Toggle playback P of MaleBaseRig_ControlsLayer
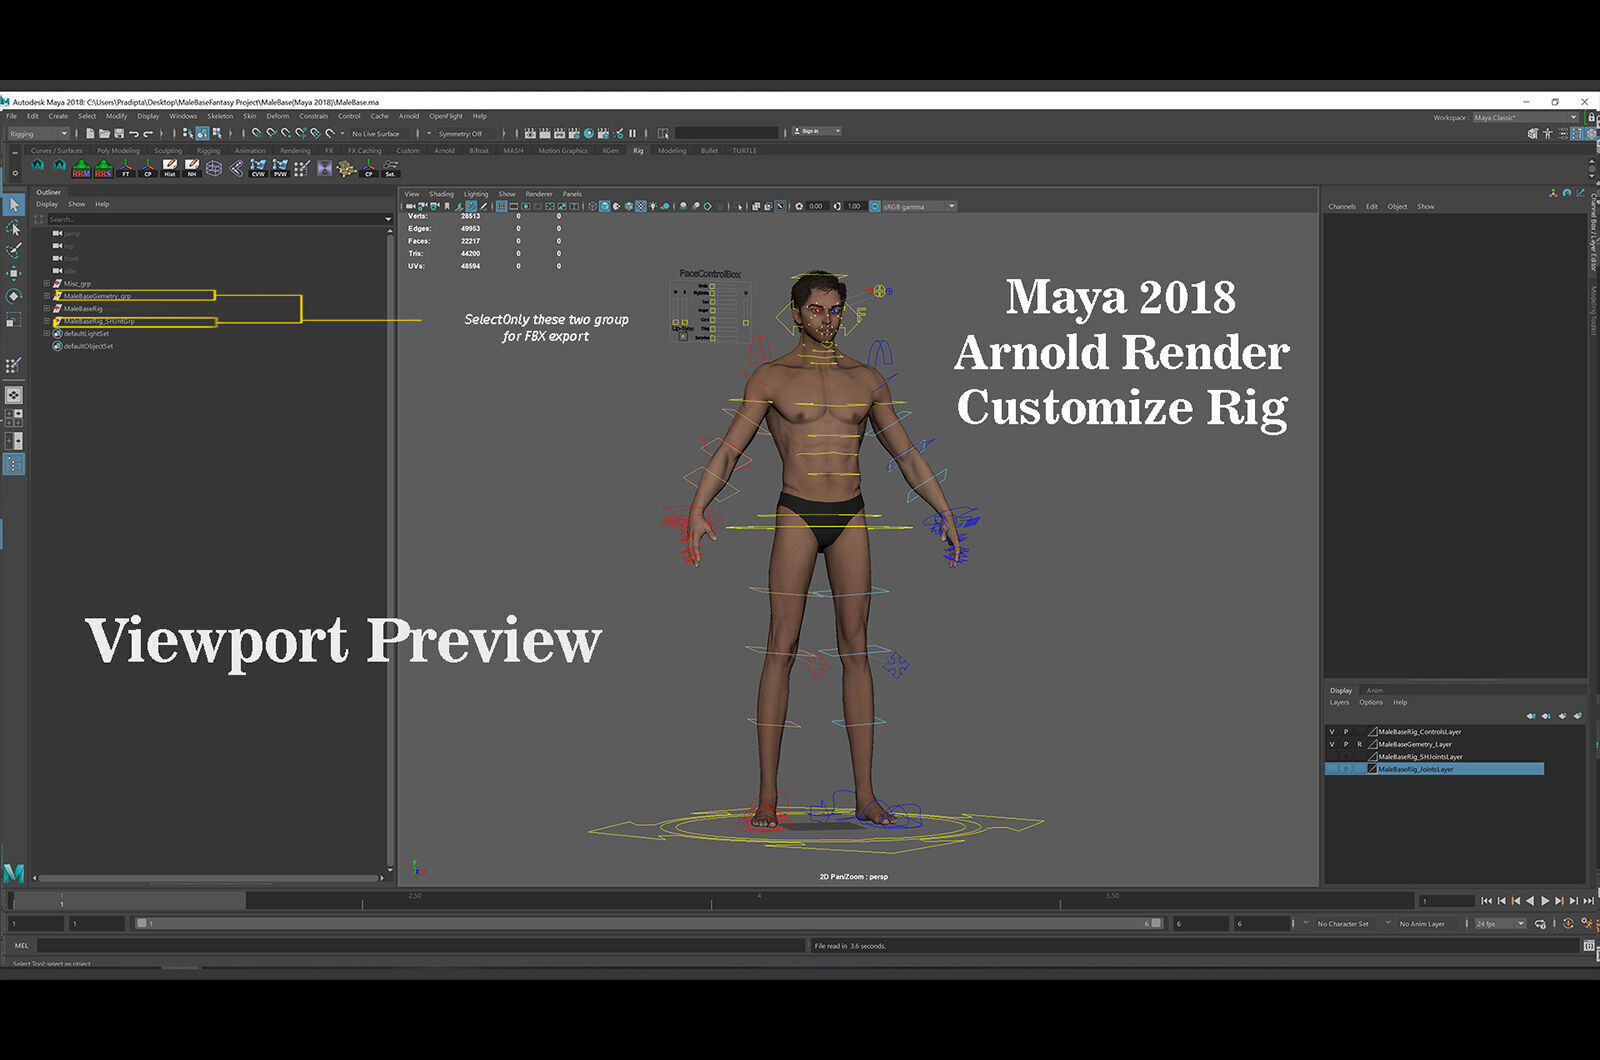1600x1060 pixels. pos(1346,732)
